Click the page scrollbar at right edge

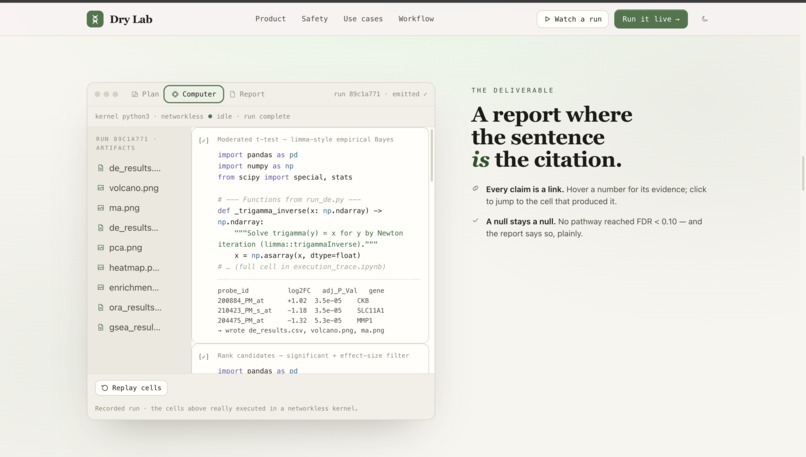tap(803, 173)
